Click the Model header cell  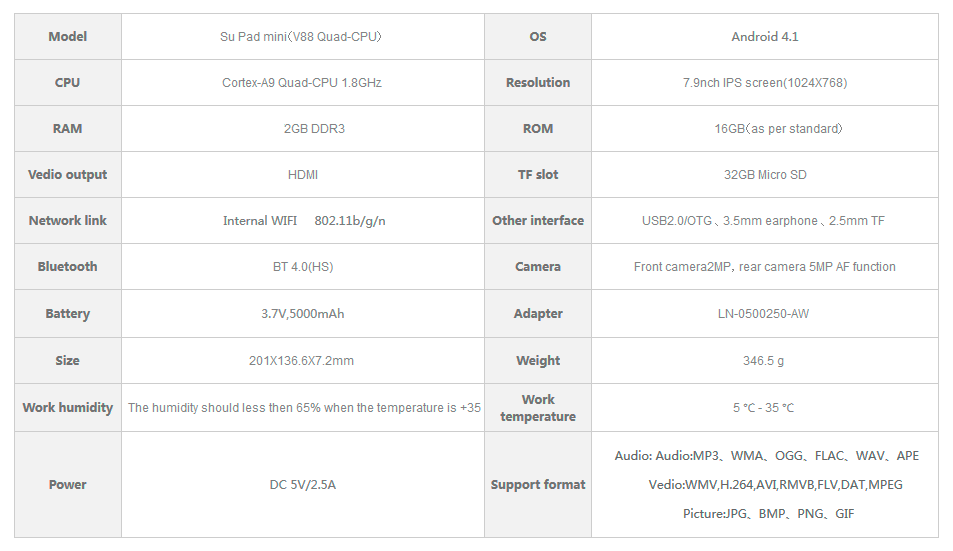coord(67,36)
